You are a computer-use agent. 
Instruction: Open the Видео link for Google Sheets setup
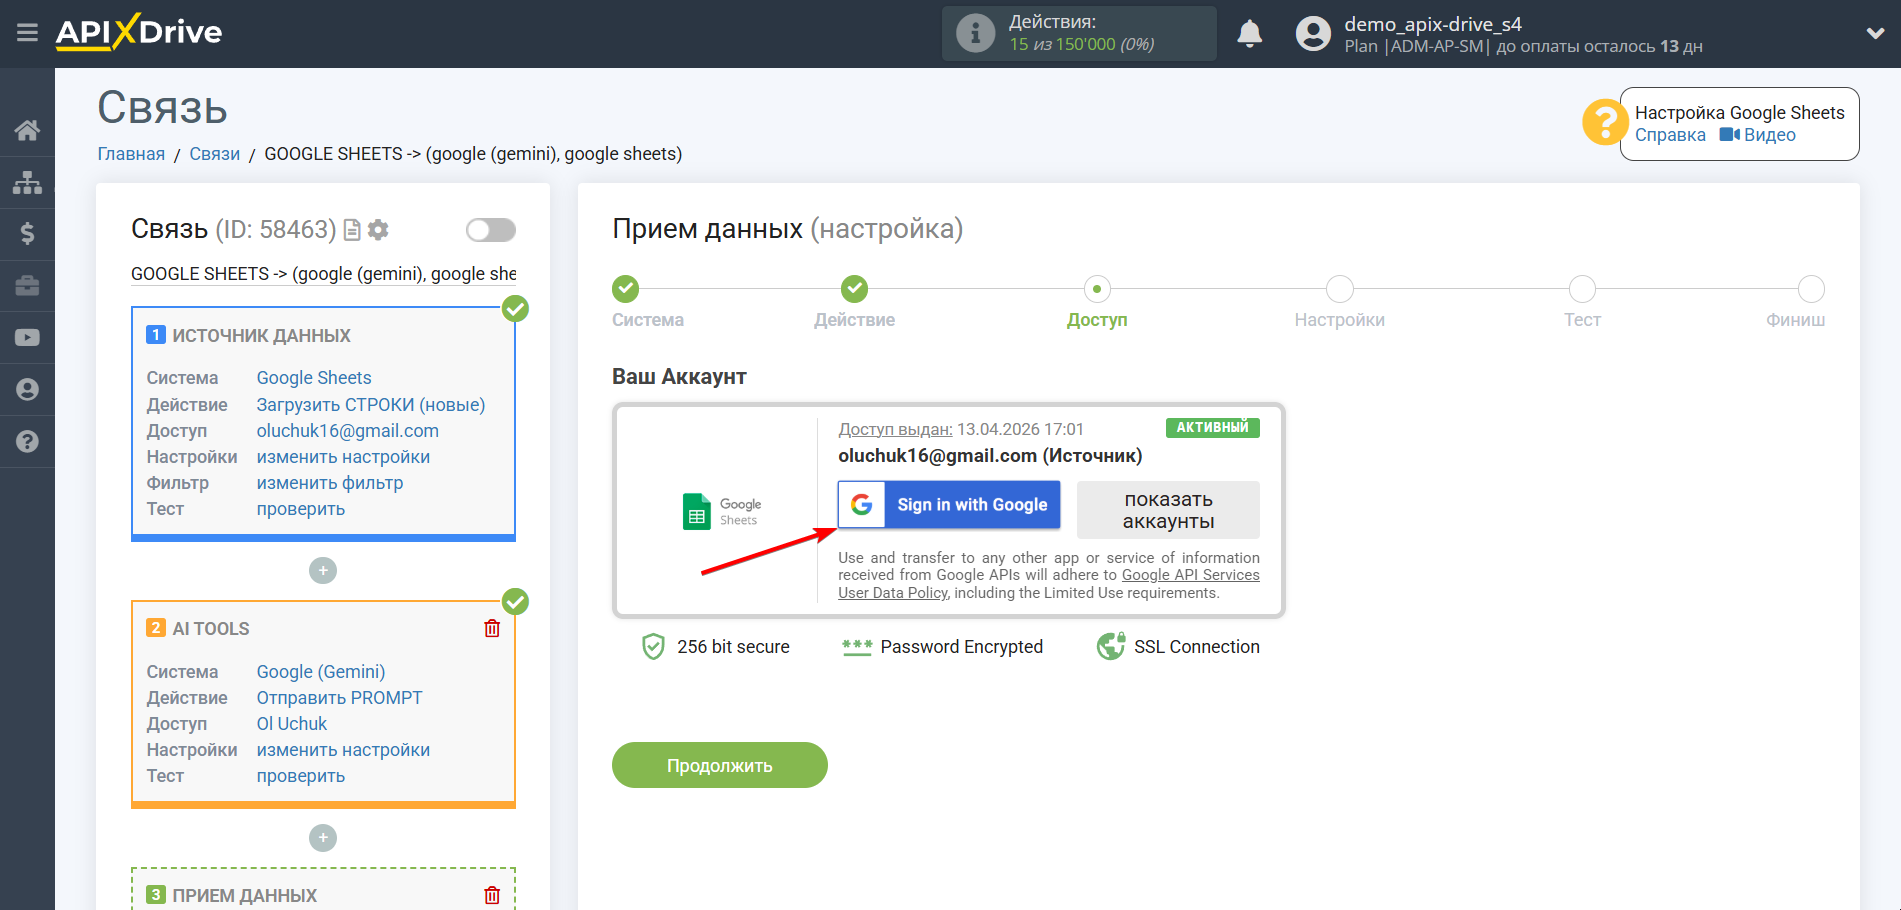coord(1772,134)
